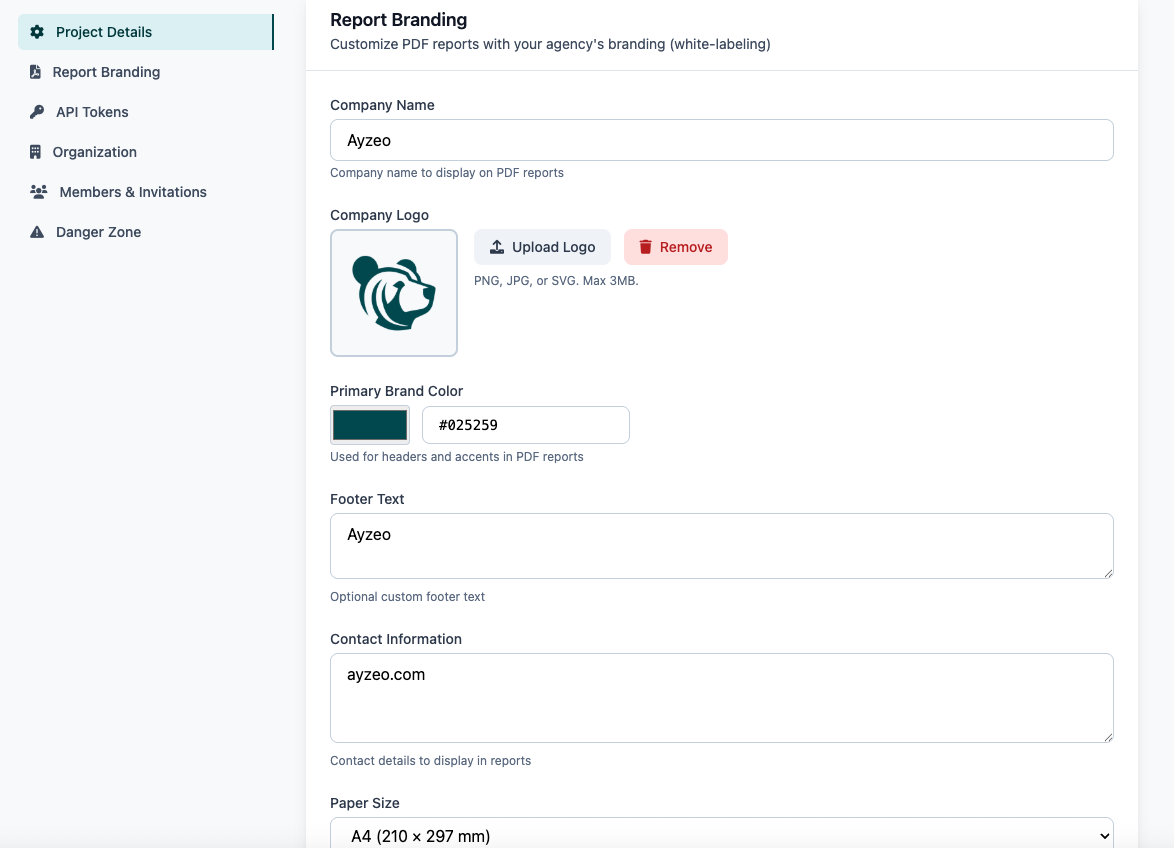
Task: Click the key icon beside API Tokens
Action: [37, 112]
